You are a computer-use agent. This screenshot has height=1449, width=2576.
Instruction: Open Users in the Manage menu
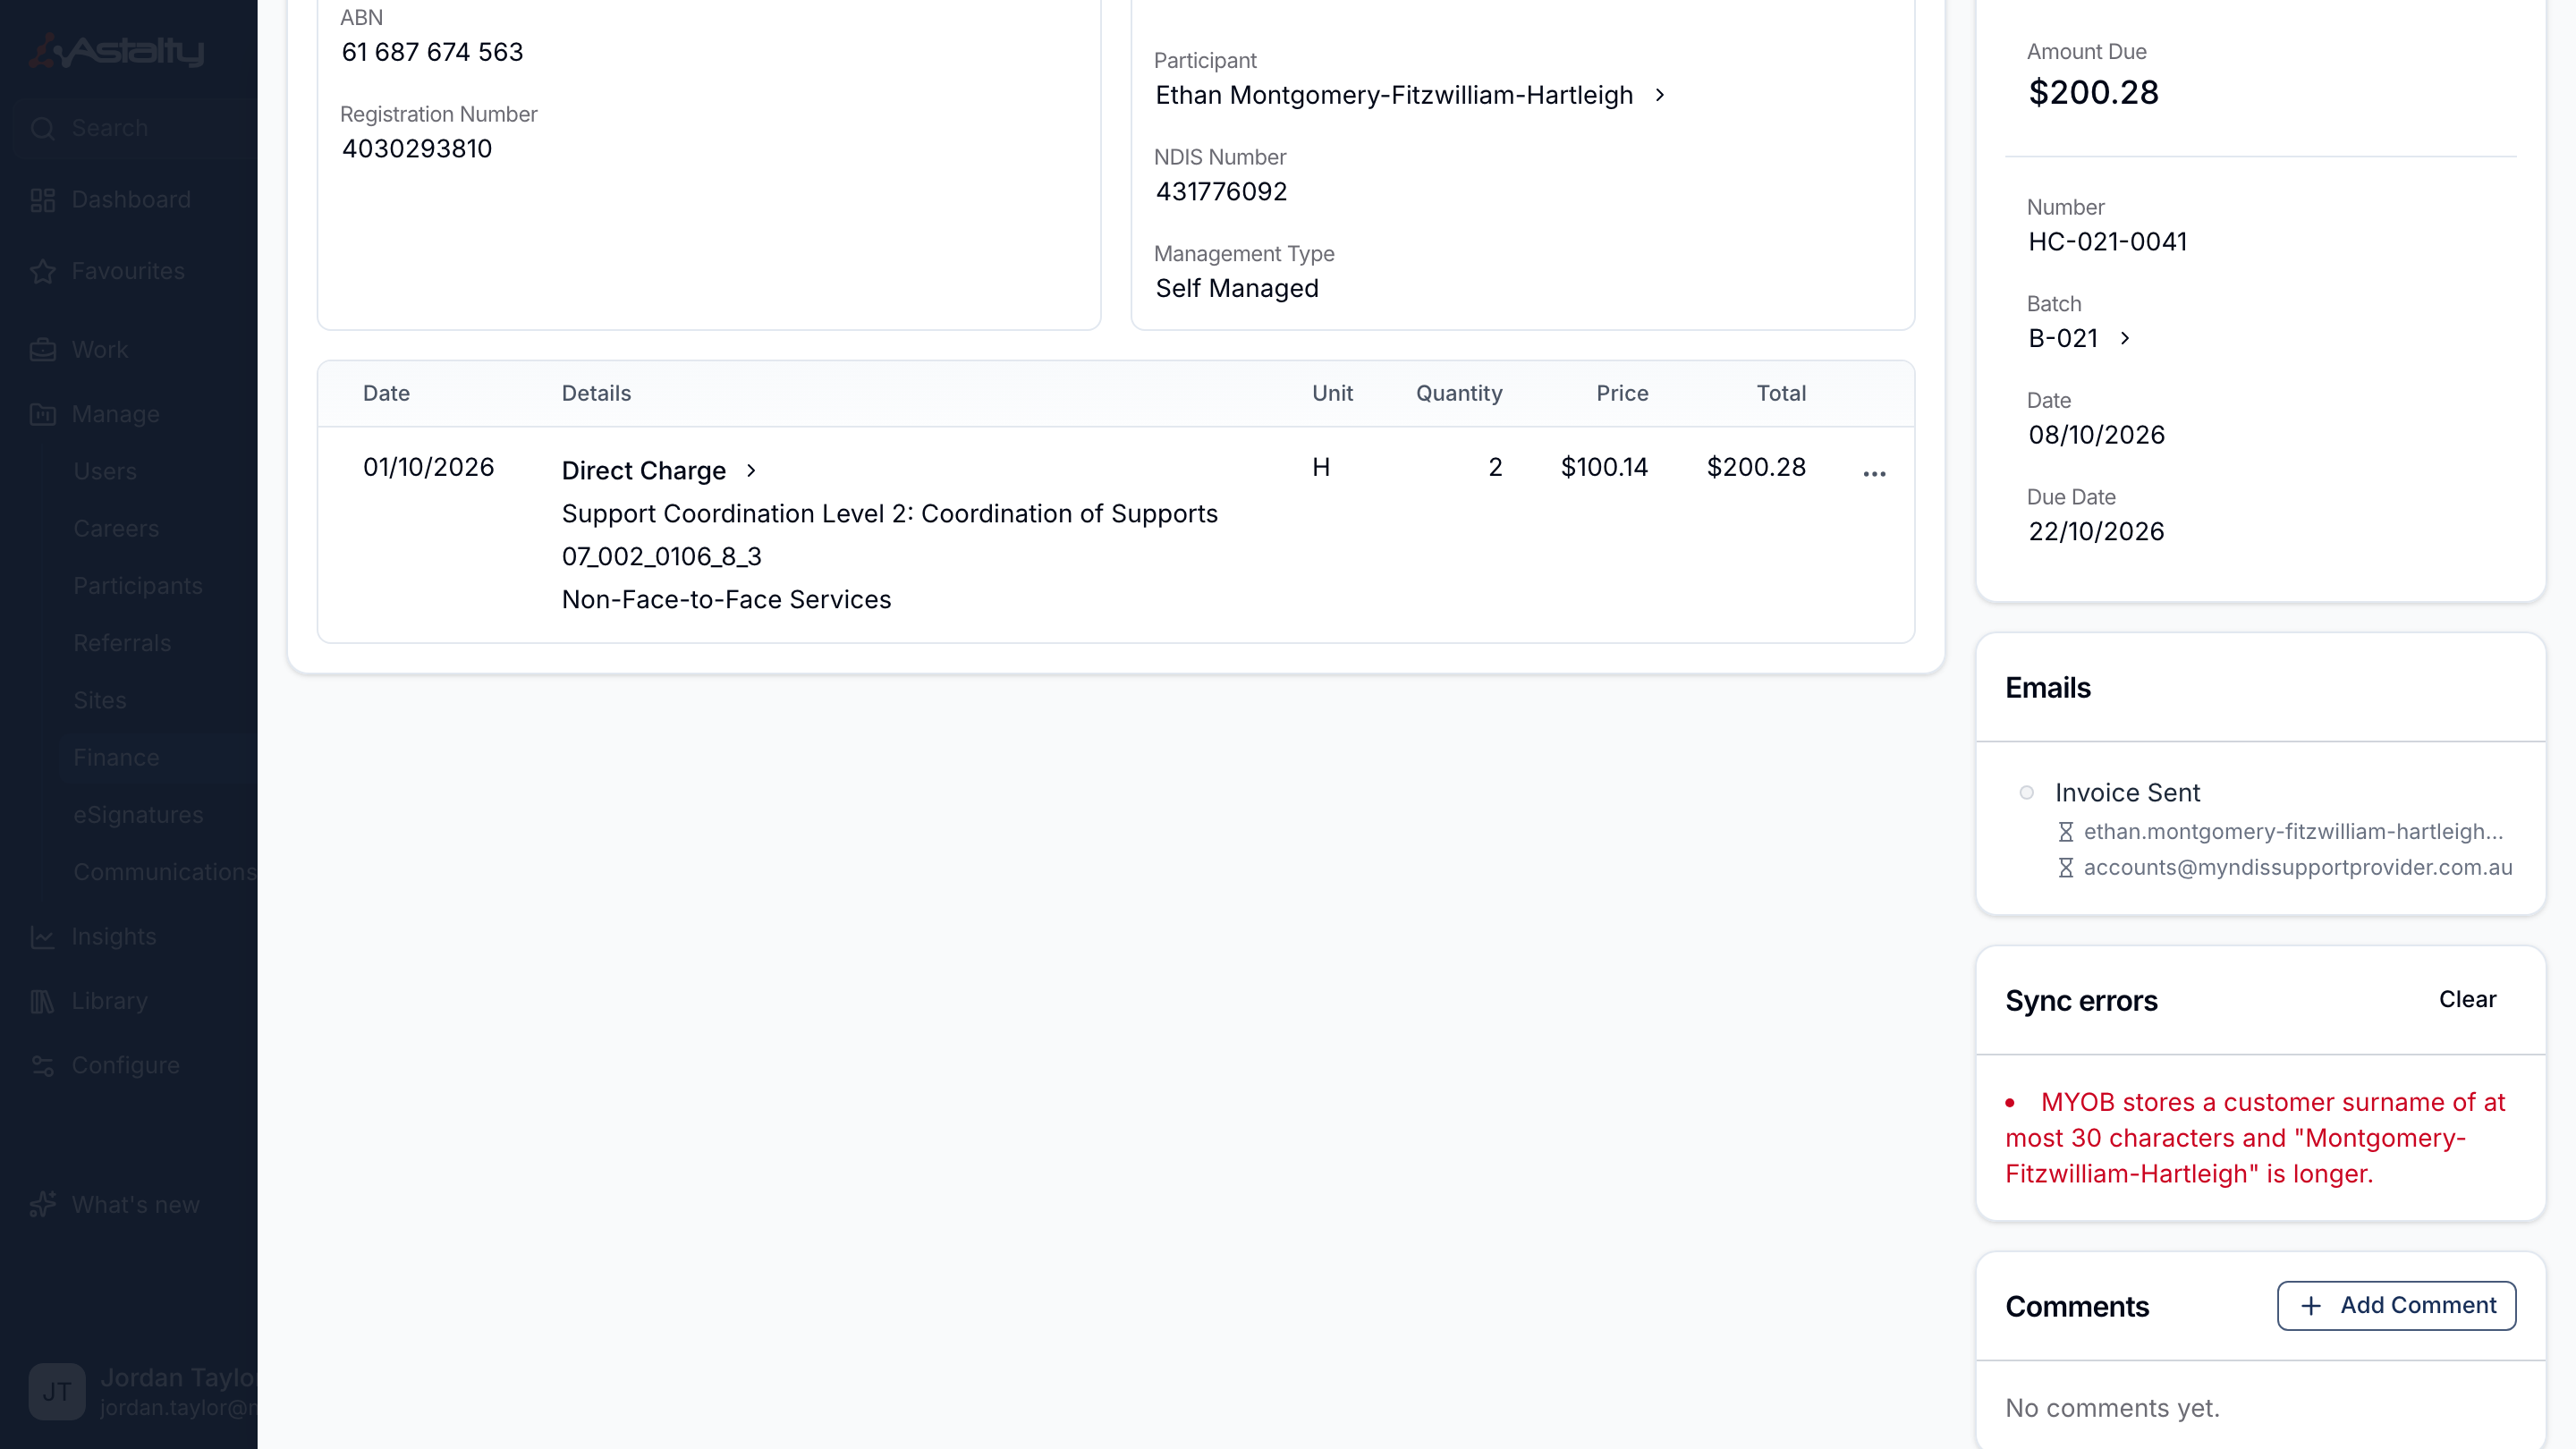click(x=105, y=472)
